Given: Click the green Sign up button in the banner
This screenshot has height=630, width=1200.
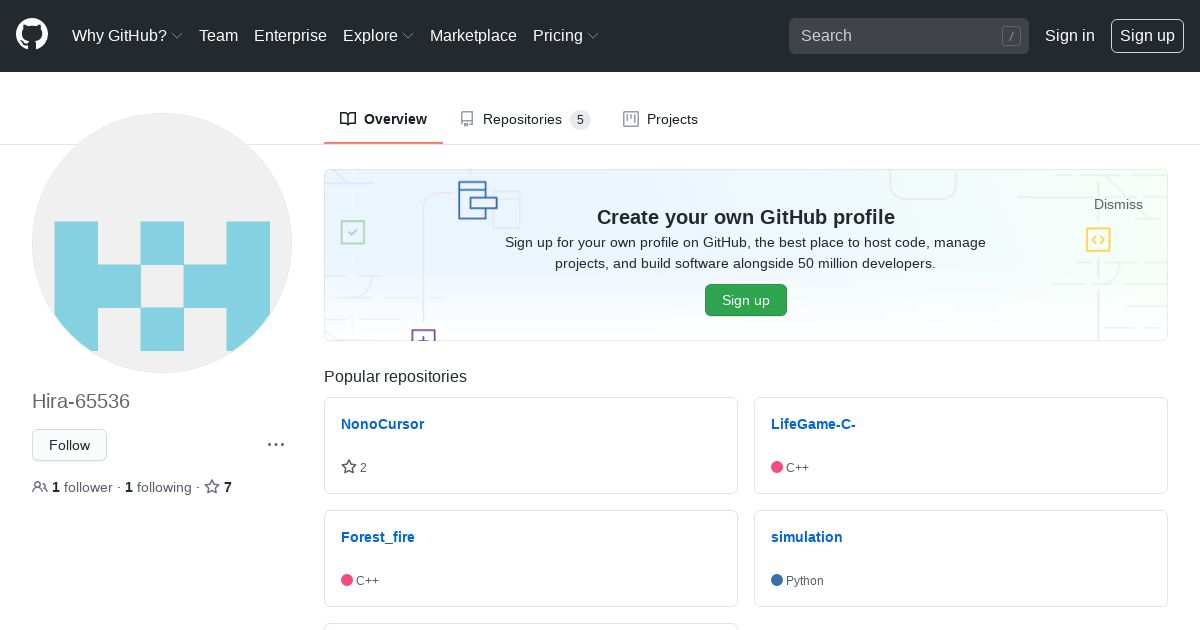Looking at the screenshot, I should (746, 300).
